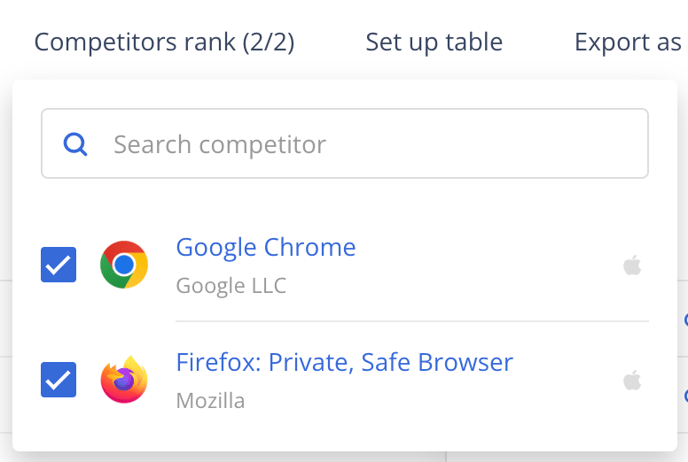The width and height of the screenshot is (688, 462).
Task: Select the Firefox competitor row
Action: click(x=345, y=380)
